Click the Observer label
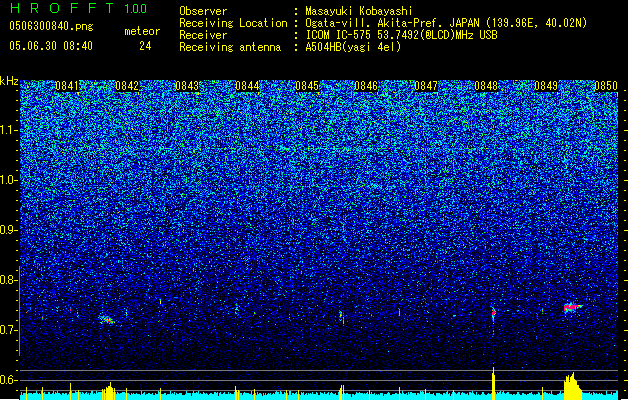The width and height of the screenshot is (629, 400). point(203,11)
